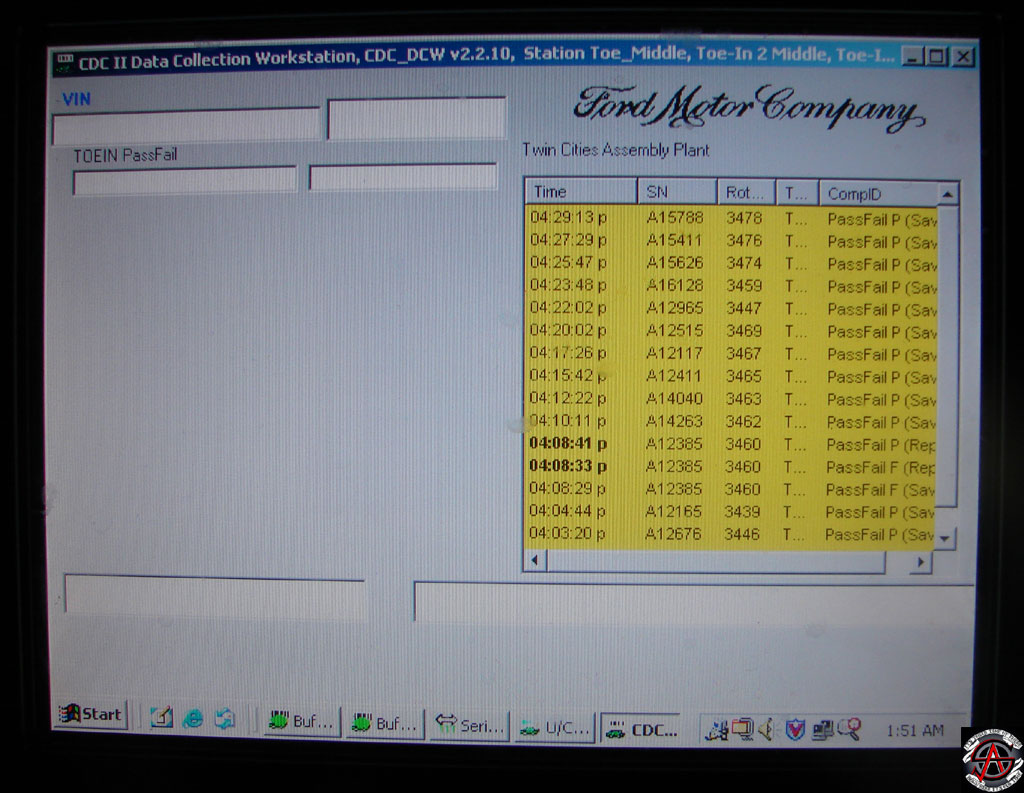Open the Start menu

[x=91, y=714]
